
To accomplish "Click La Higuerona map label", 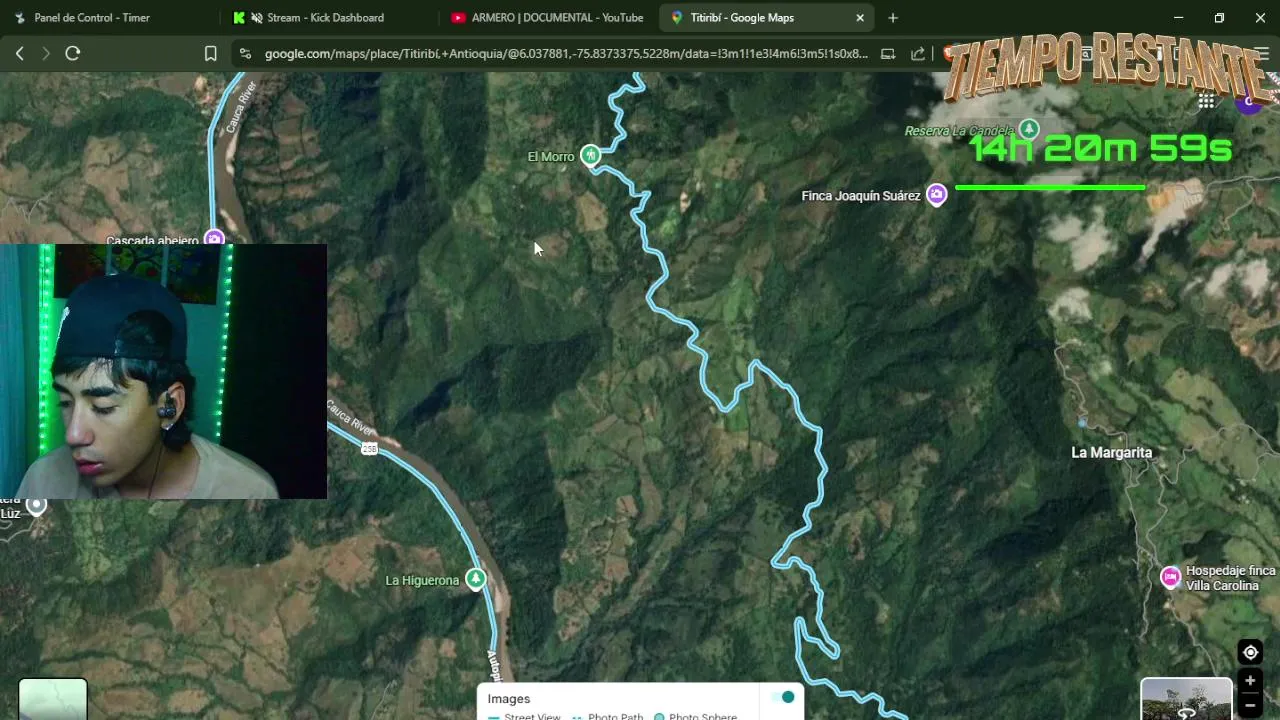I will pyautogui.click(x=422, y=581).
